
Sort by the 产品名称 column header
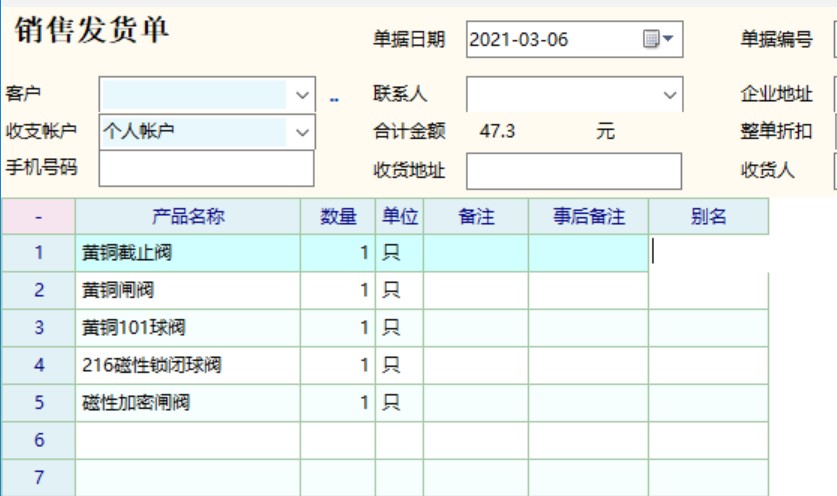pyautogui.click(x=187, y=216)
